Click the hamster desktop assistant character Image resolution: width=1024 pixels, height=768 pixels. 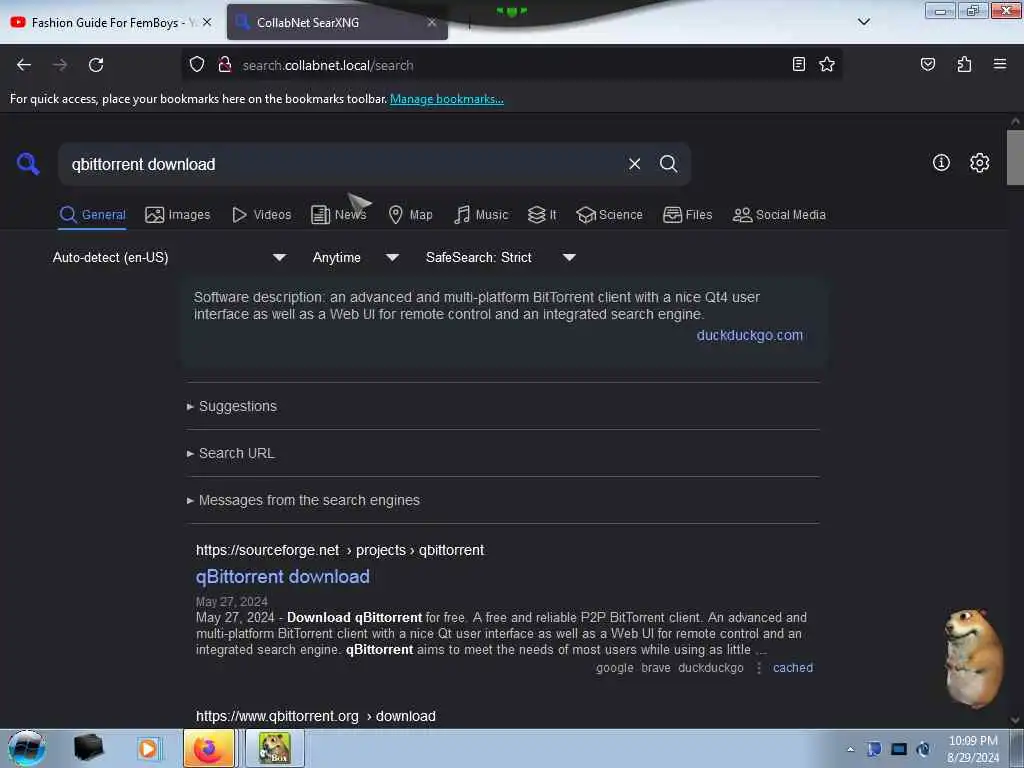[x=974, y=658]
